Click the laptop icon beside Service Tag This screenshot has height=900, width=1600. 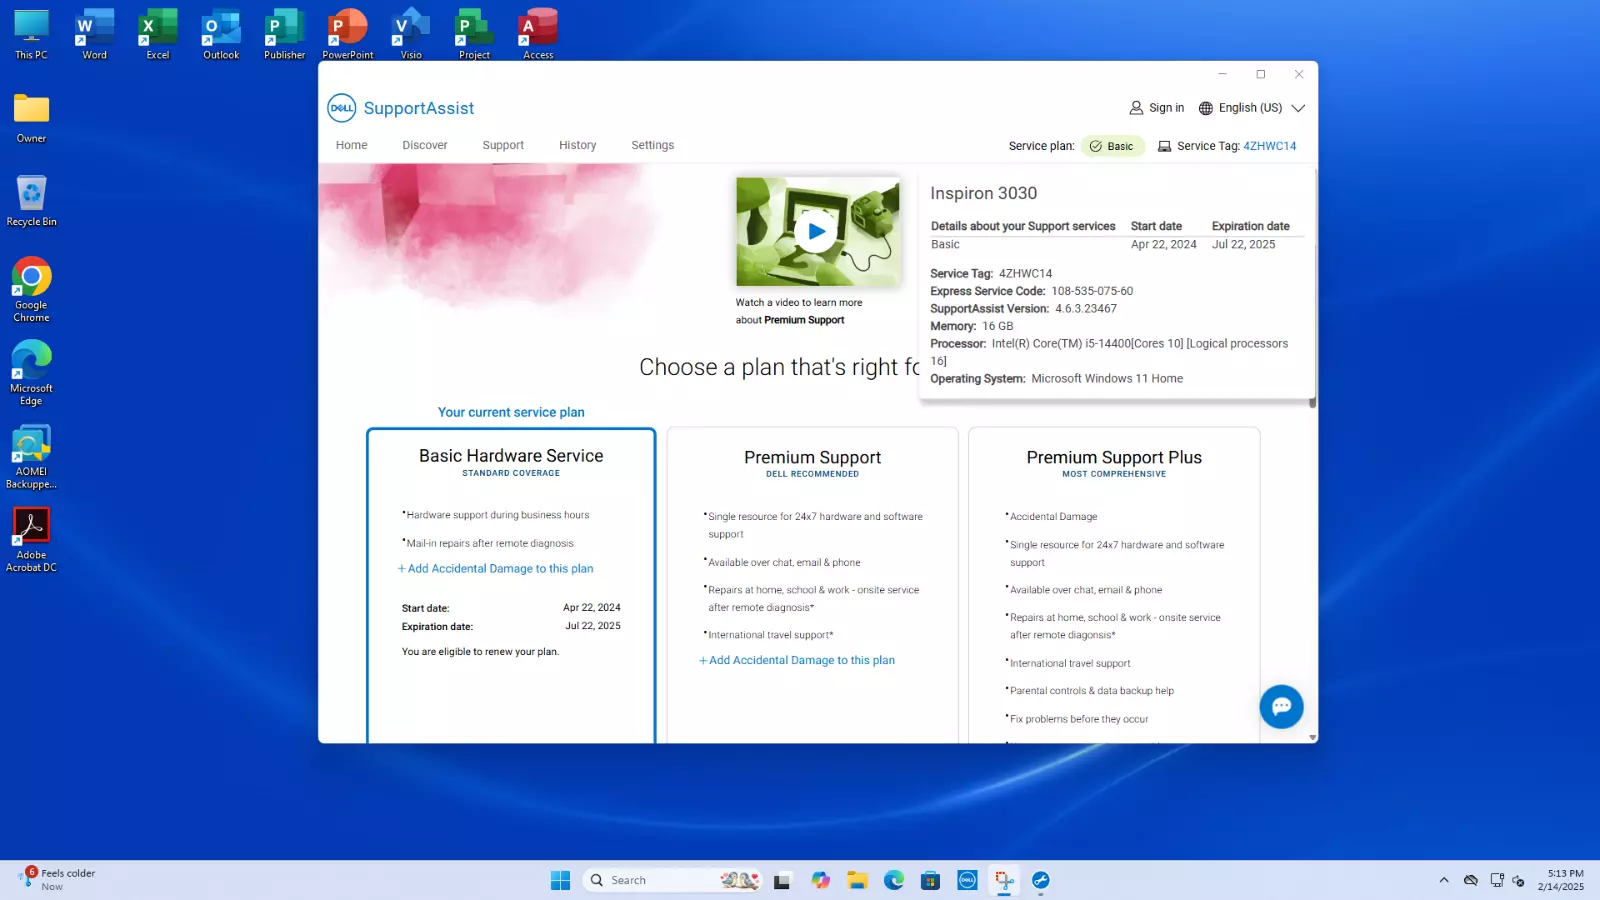[1164, 146]
